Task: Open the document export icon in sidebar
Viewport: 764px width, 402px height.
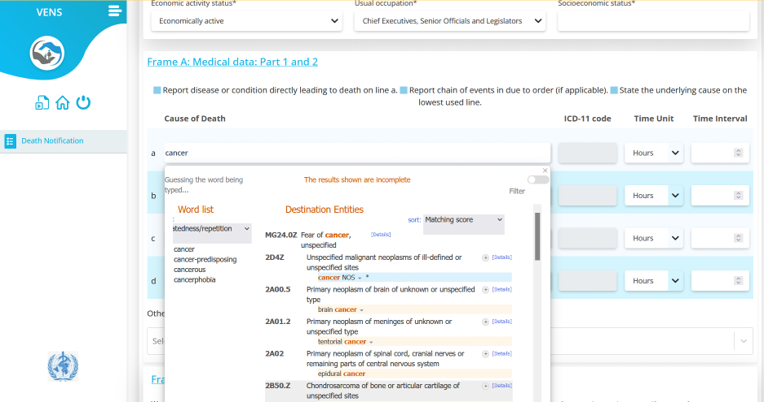Action: pyautogui.click(x=42, y=103)
